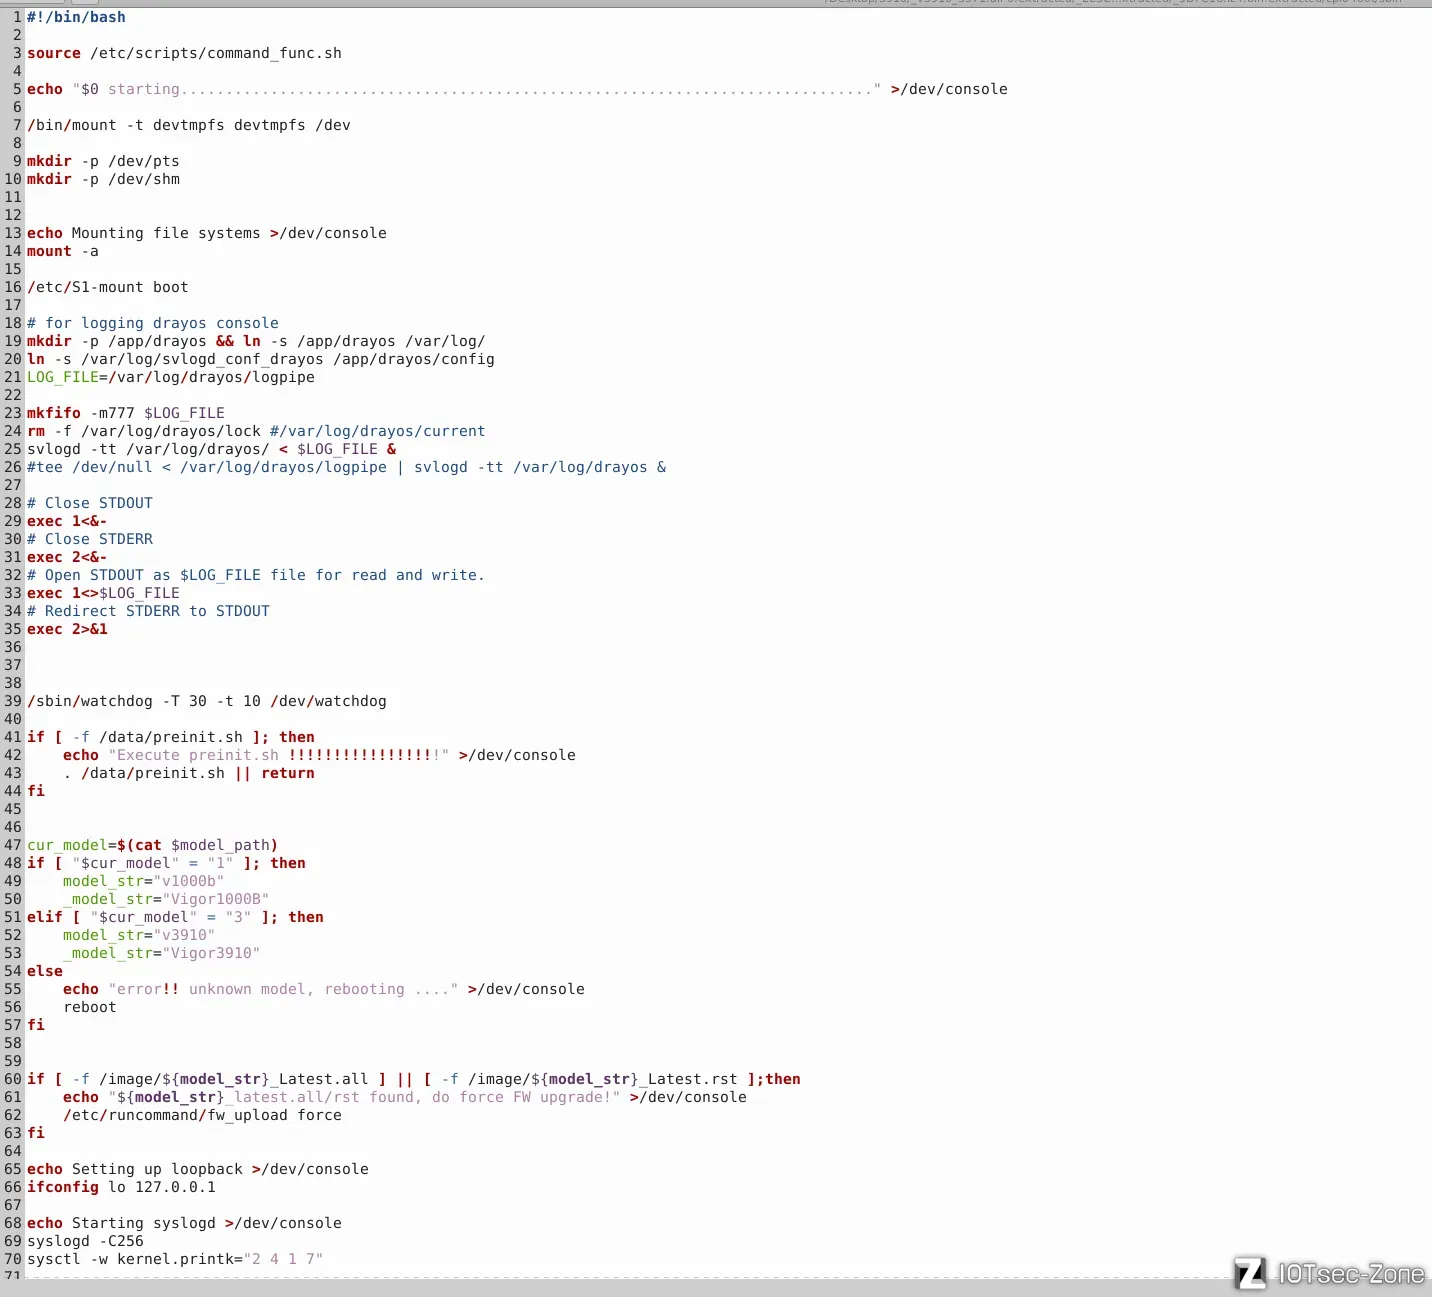
Task: Click the 'mkfifo -m777 $LOG_FILE' line
Action: tap(125, 413)
